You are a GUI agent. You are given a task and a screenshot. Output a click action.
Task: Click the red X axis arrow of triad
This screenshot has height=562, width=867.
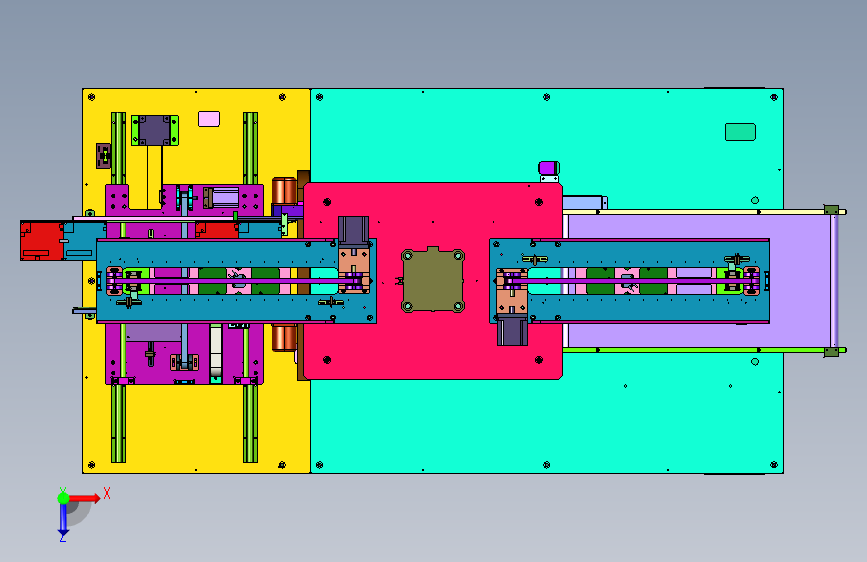click(x=85, y=498)
